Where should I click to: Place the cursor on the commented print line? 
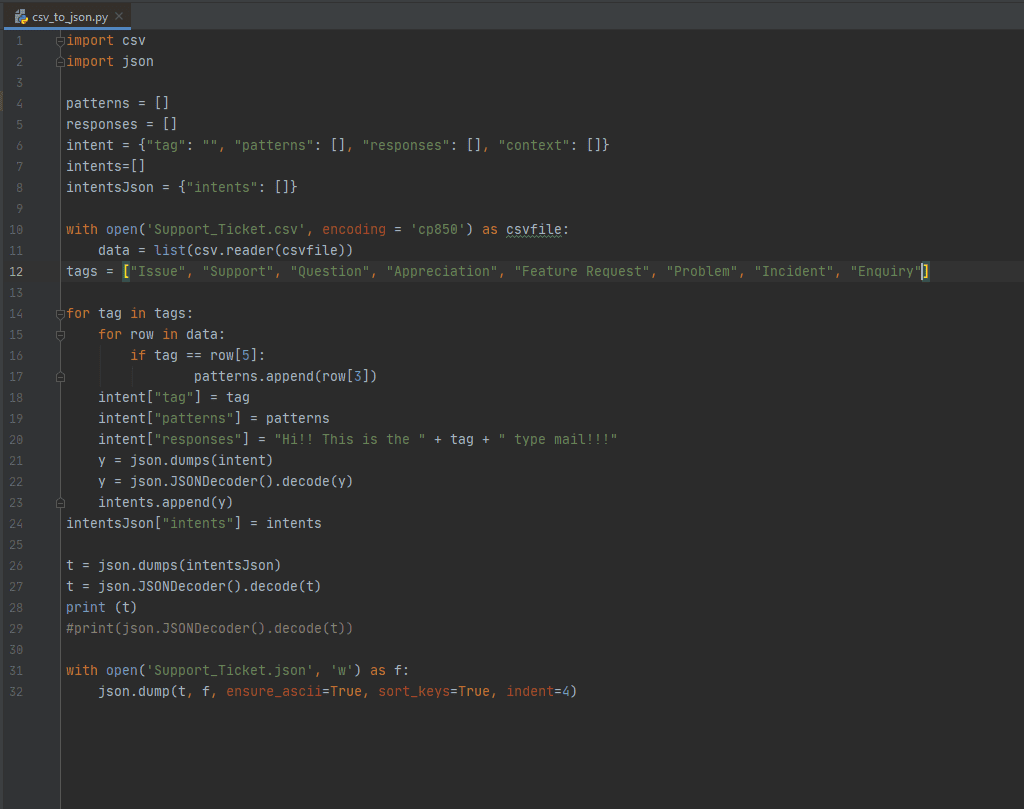[x=210, y=629]
